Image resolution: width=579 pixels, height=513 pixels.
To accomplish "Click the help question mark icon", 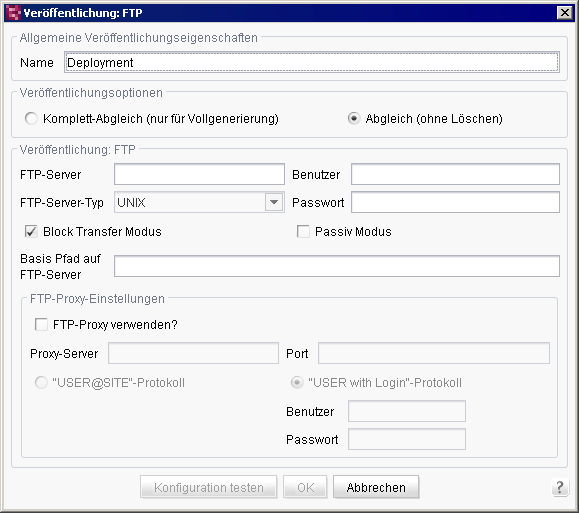I will (559, 488).
